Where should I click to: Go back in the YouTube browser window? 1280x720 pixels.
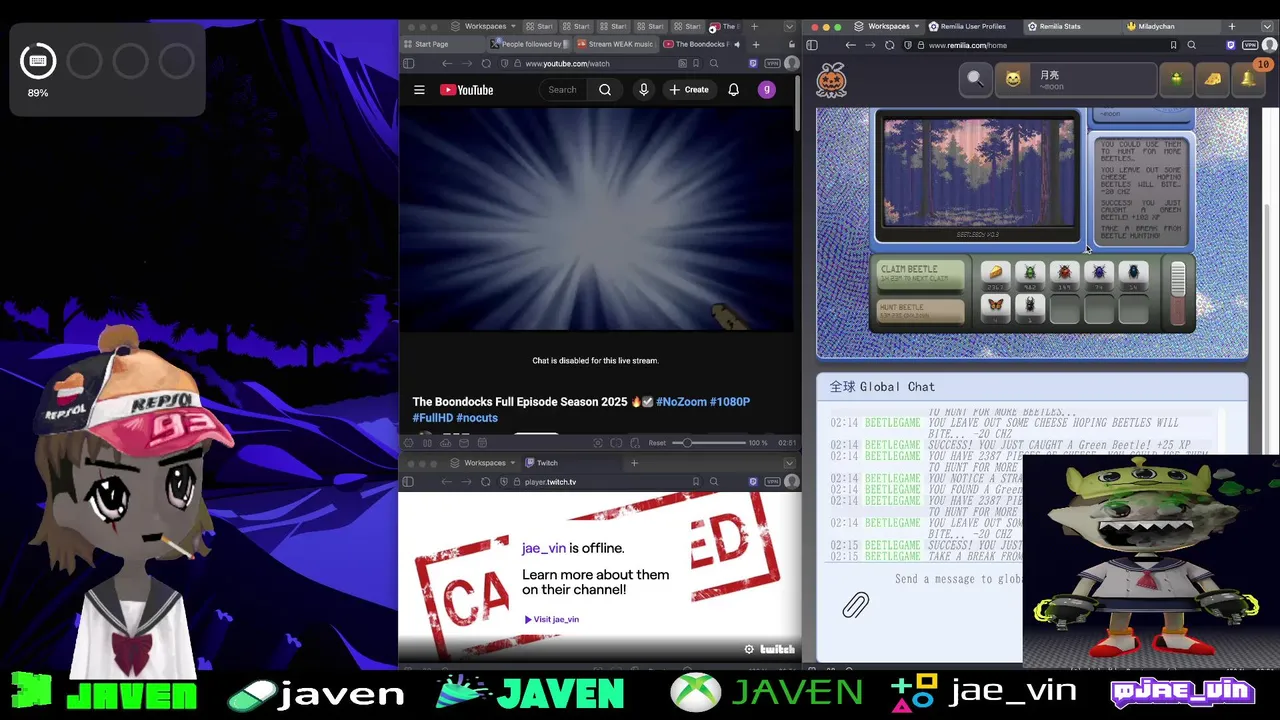[x=447, y=63]
